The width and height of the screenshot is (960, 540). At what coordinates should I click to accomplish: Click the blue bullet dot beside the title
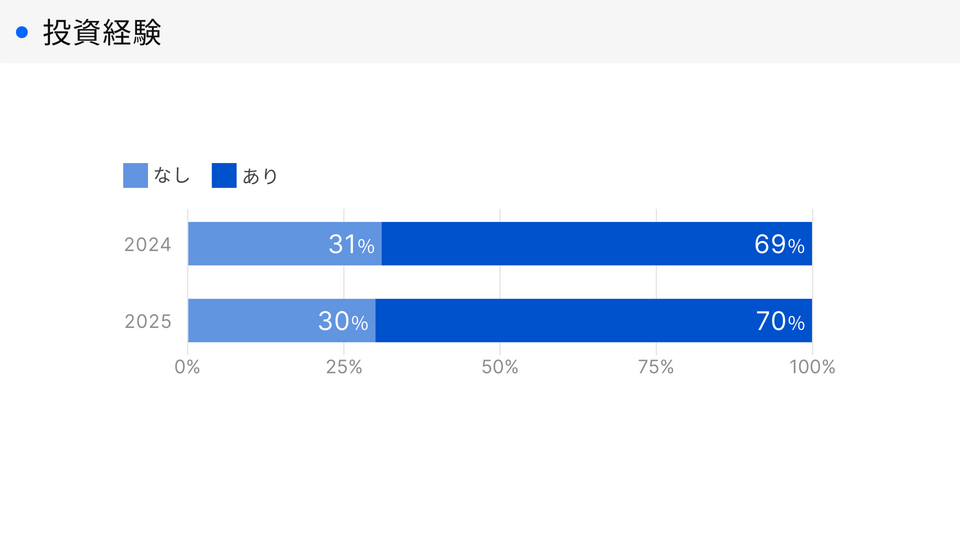click(22, 33)
